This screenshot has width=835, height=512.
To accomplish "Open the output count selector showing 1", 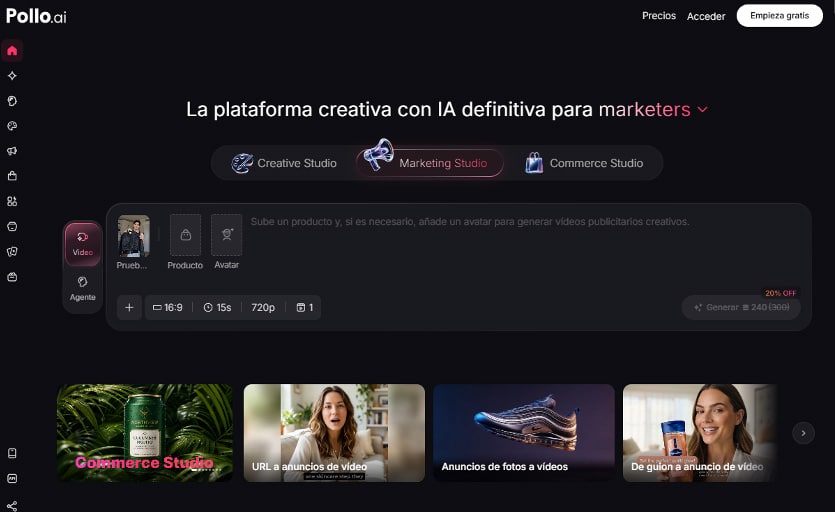I will coord(305,307).
